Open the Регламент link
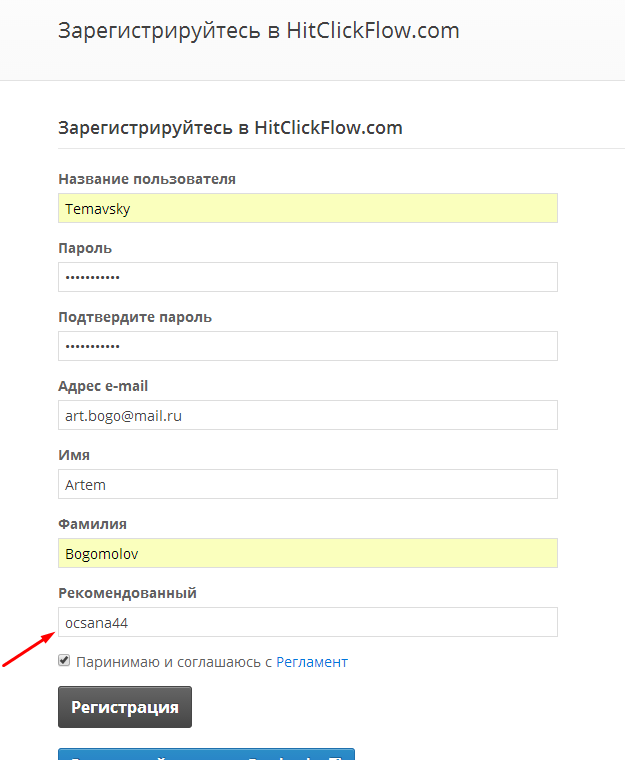Screen dimensions: 625x760 pos(312,662)
